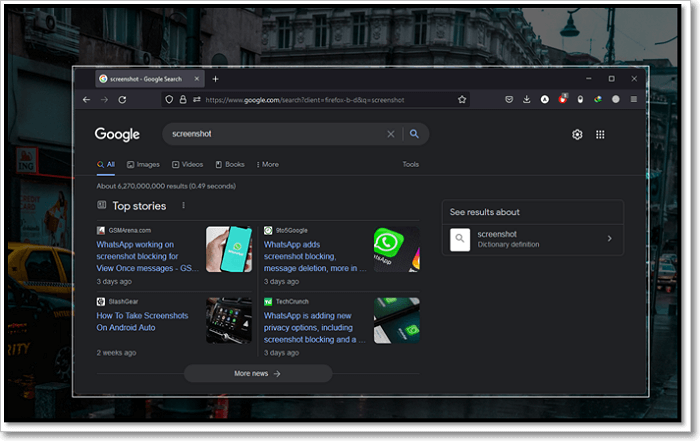Image resolution: width=700 pixels, height=441 pixels.
Task: Open the Top stories options menu
Action: tap(183, 206)
